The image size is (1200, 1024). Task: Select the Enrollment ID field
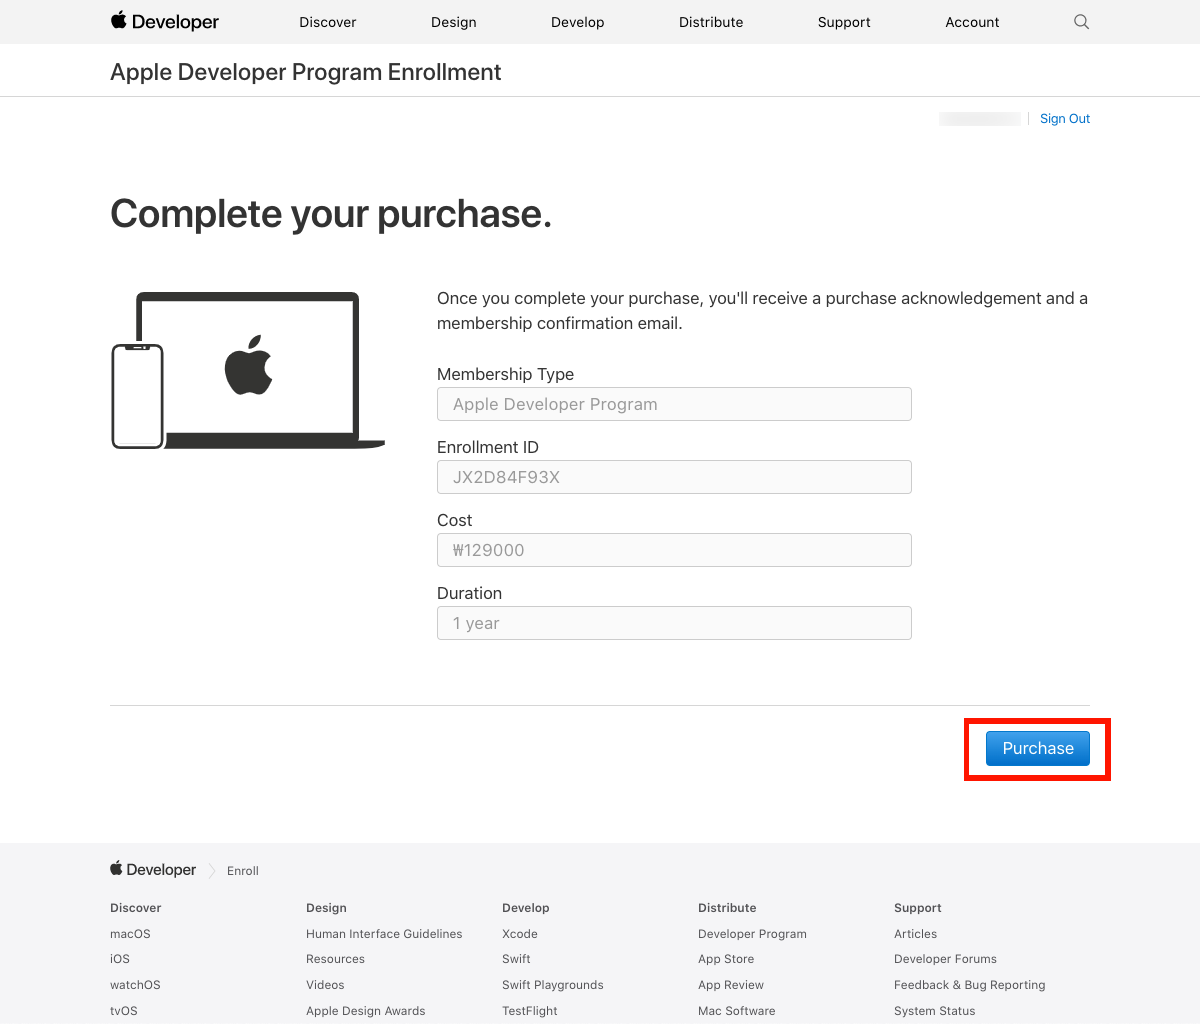[674, 477]
